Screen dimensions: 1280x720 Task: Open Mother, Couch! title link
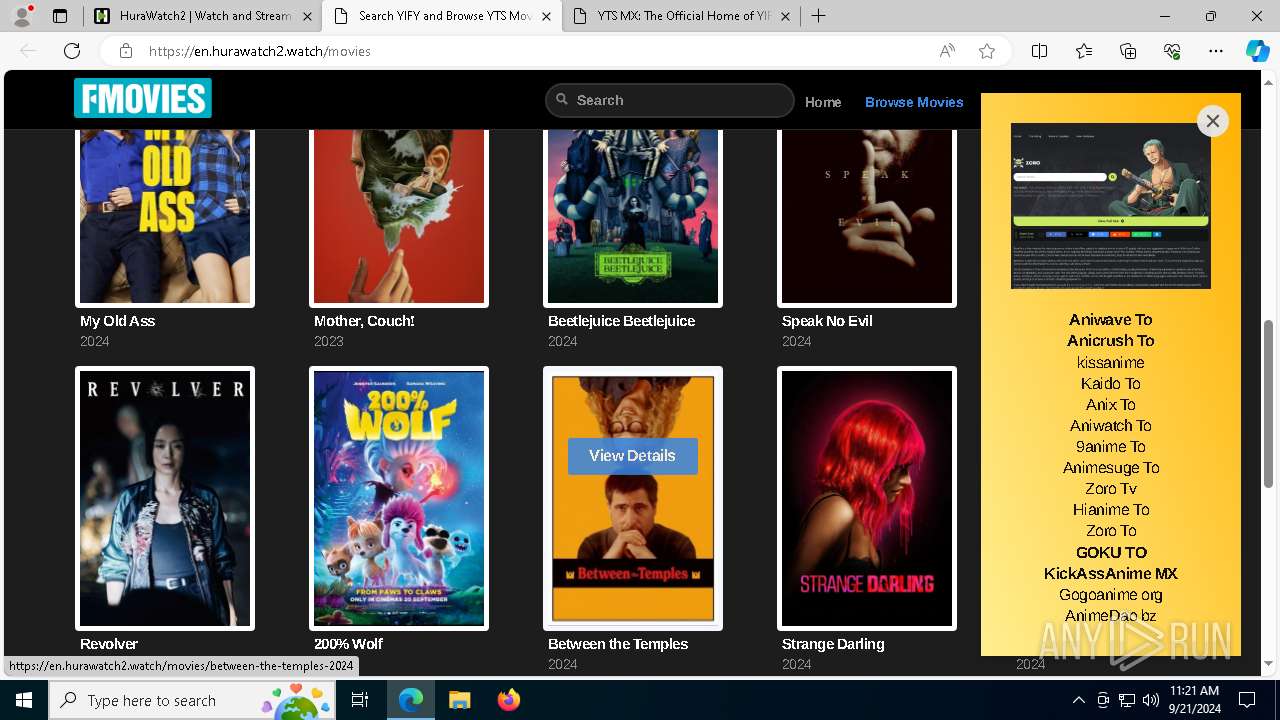pos(364,321)
